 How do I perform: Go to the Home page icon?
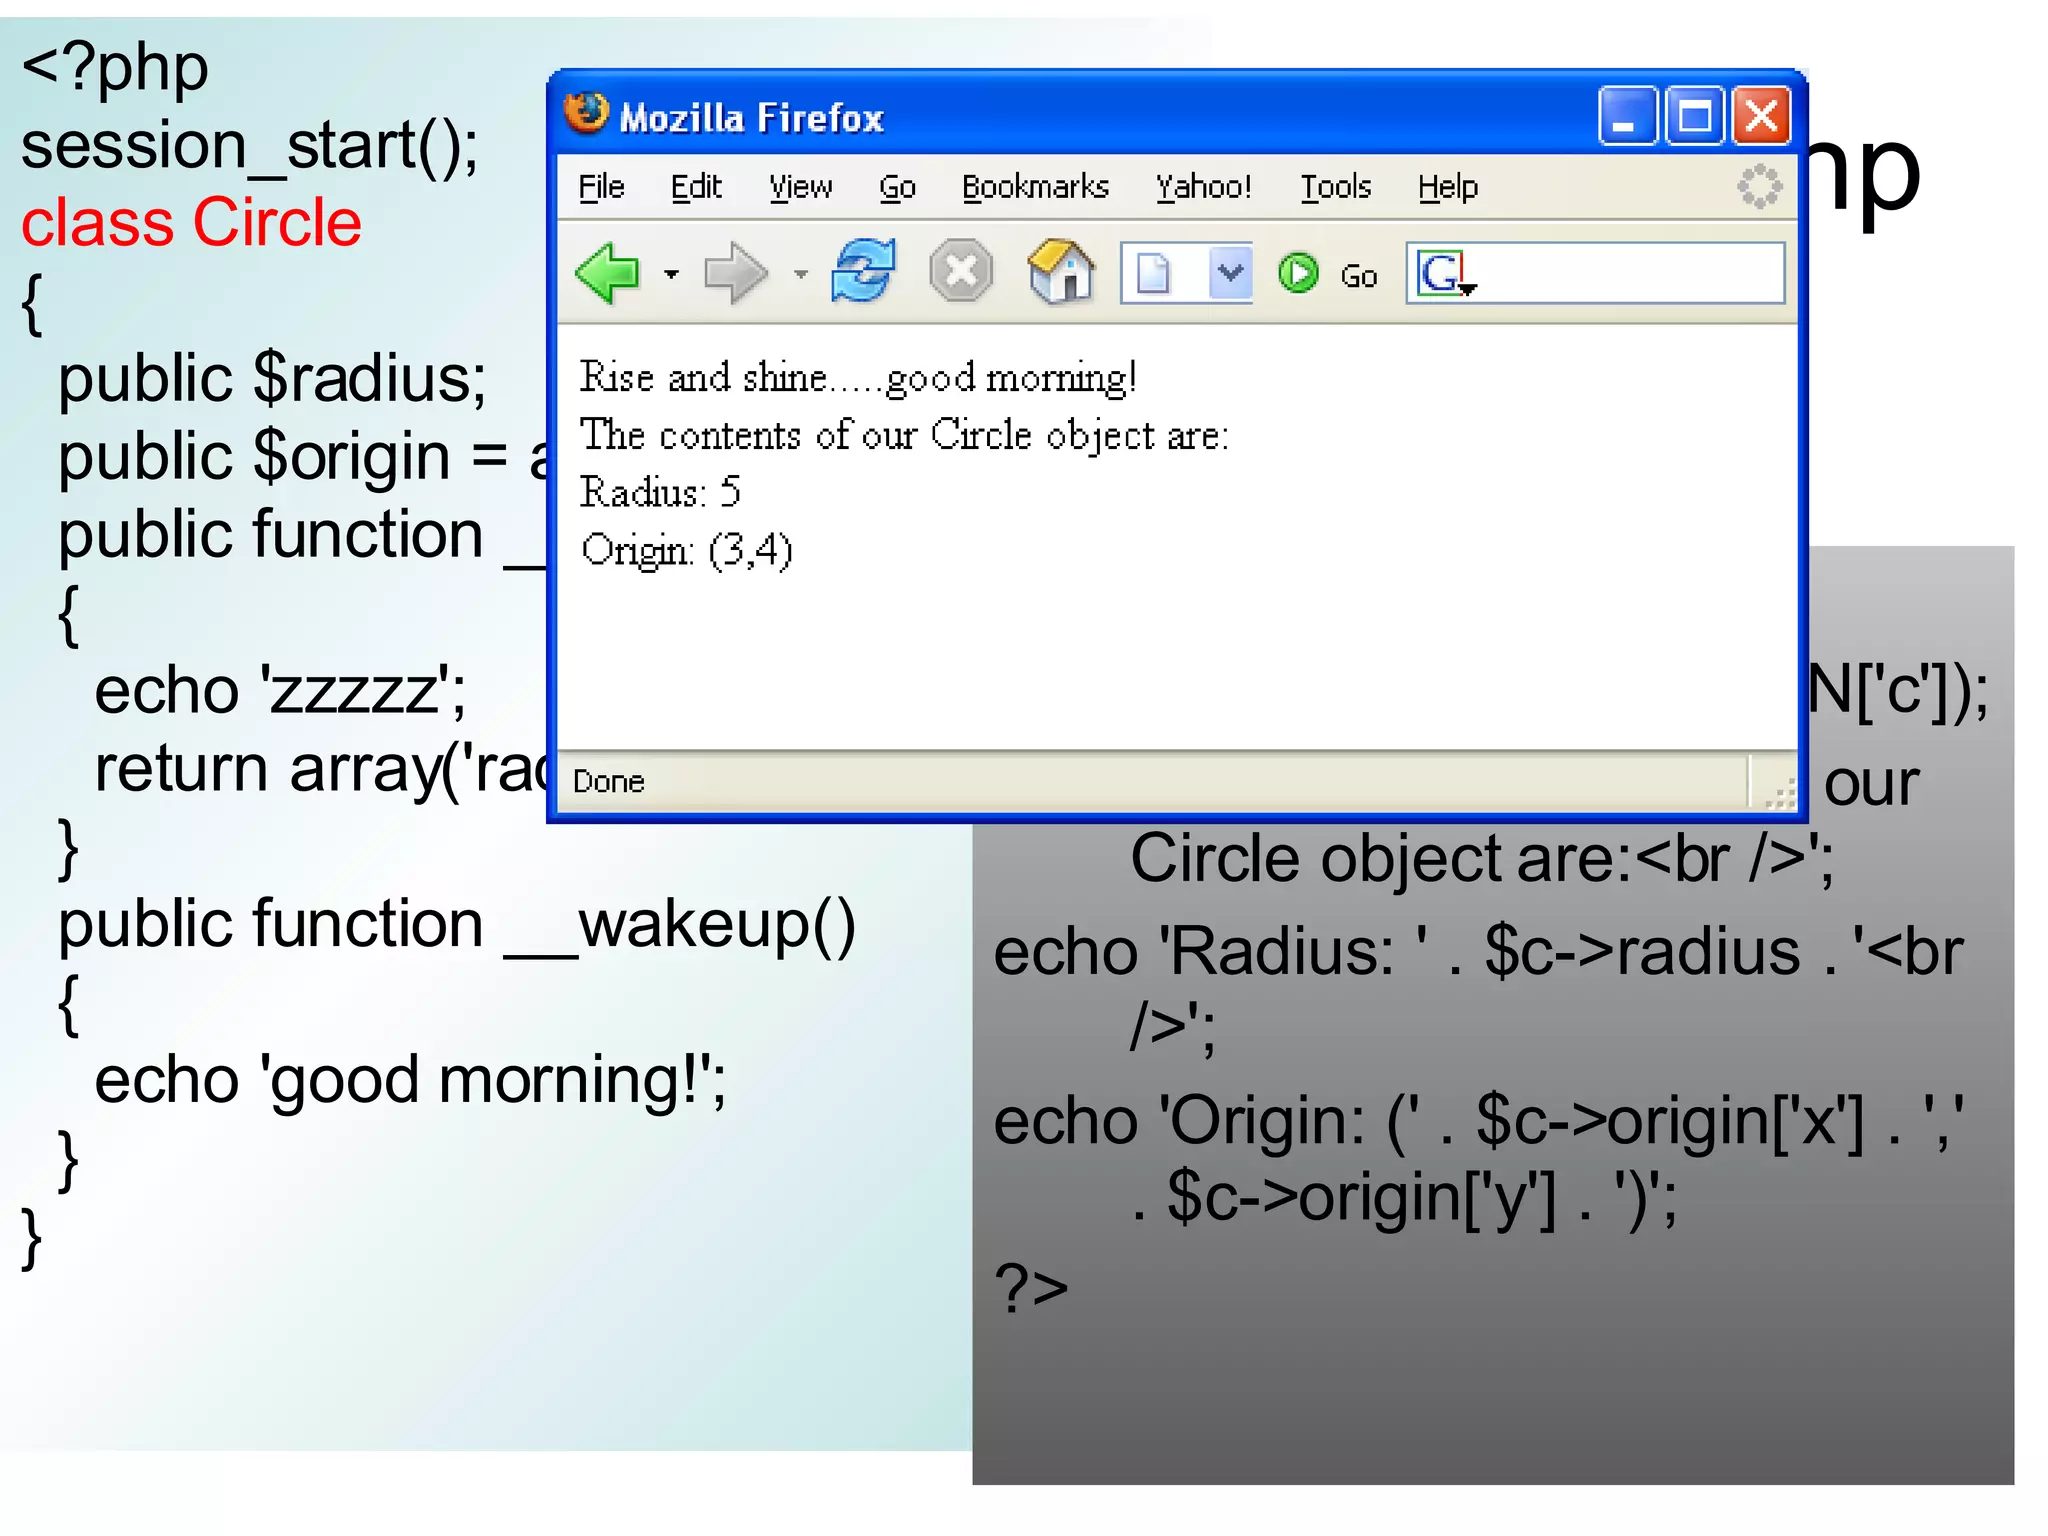pyautogui.click(x=1061, y=270)
